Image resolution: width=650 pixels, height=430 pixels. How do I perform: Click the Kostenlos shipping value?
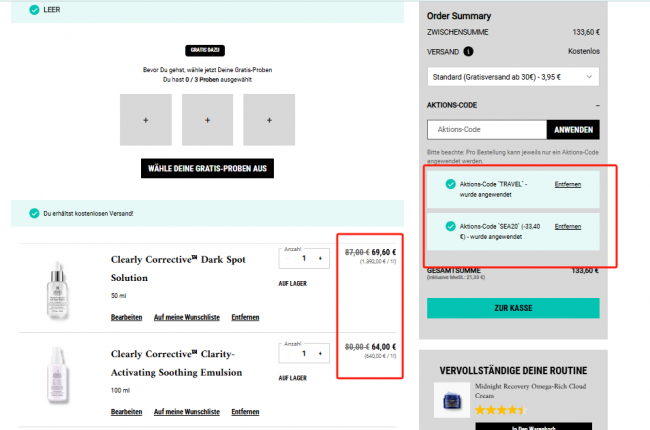(584, 51)
